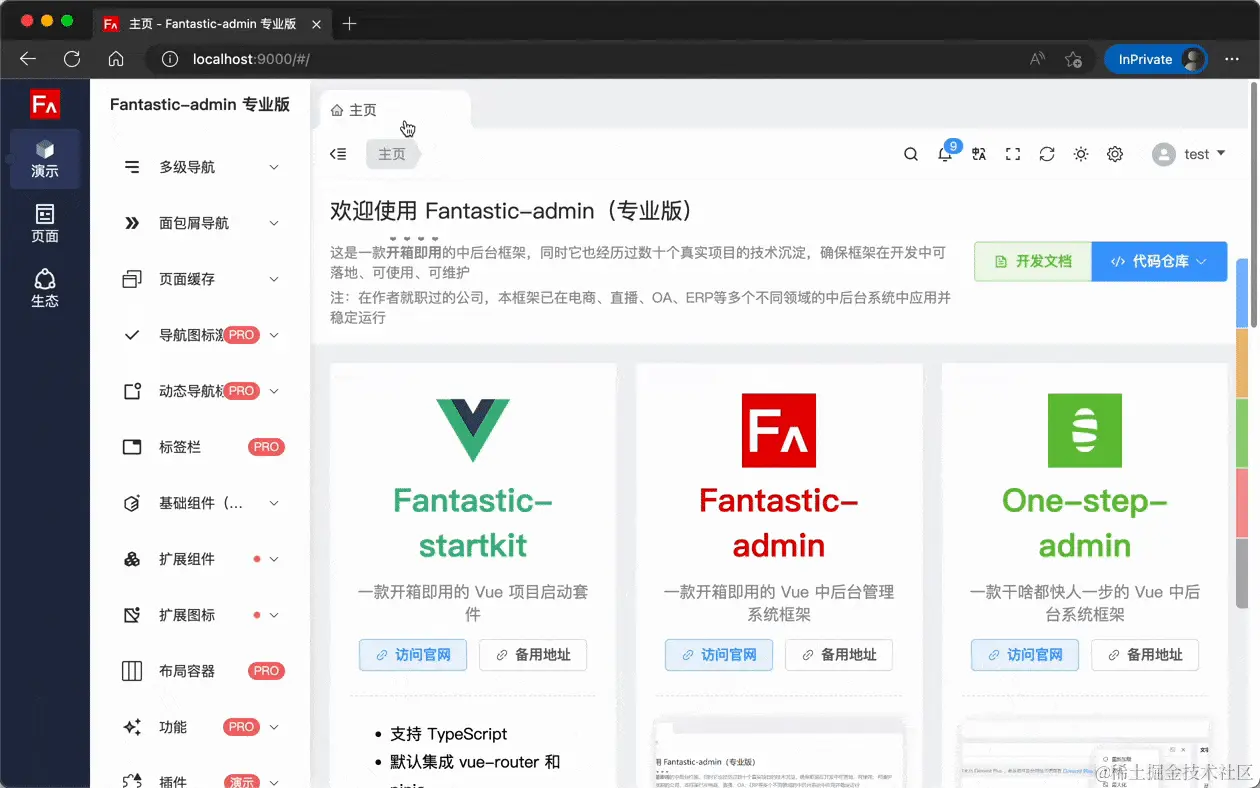Click the blue segment on right edge strip
The image size is (1260, 788).
[1241, 293]
